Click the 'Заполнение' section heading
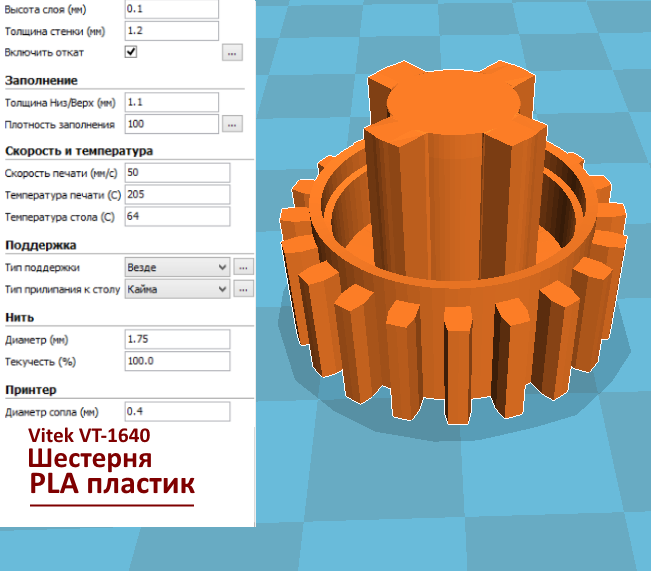 coord(41,81)
